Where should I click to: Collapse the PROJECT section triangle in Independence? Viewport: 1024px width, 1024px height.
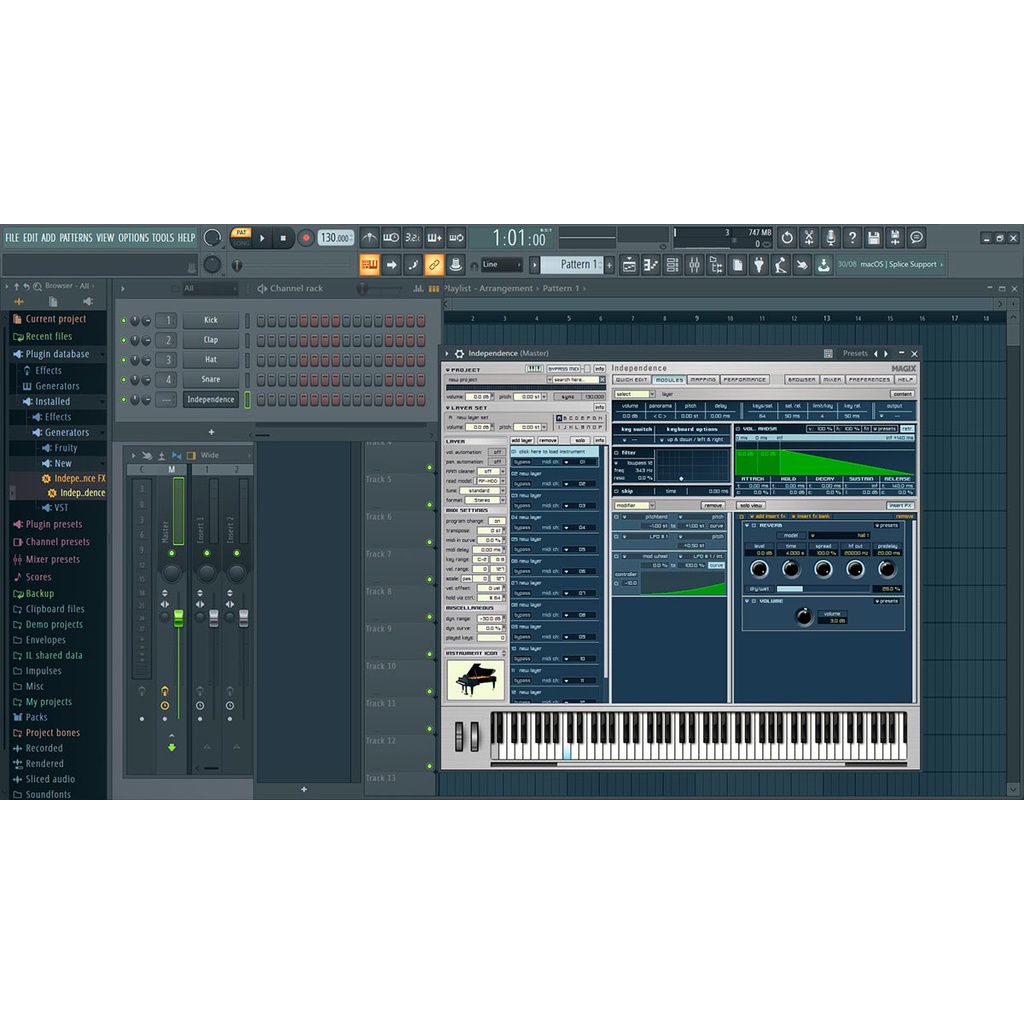click(x=448, y=370)
